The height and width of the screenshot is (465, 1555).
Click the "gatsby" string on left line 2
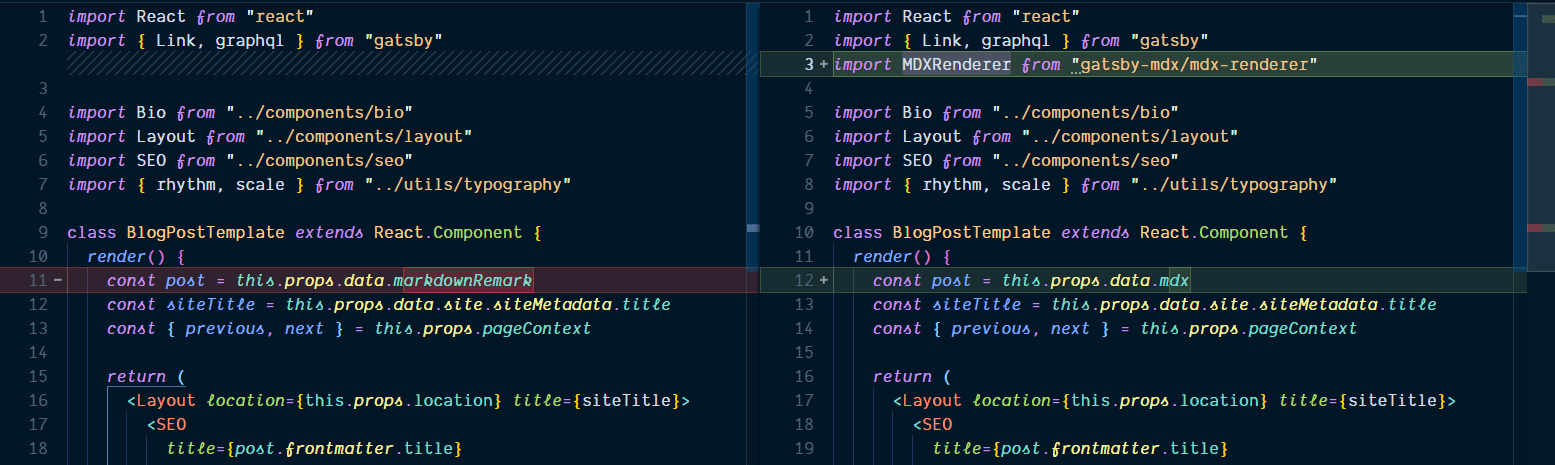coord(404,41)
